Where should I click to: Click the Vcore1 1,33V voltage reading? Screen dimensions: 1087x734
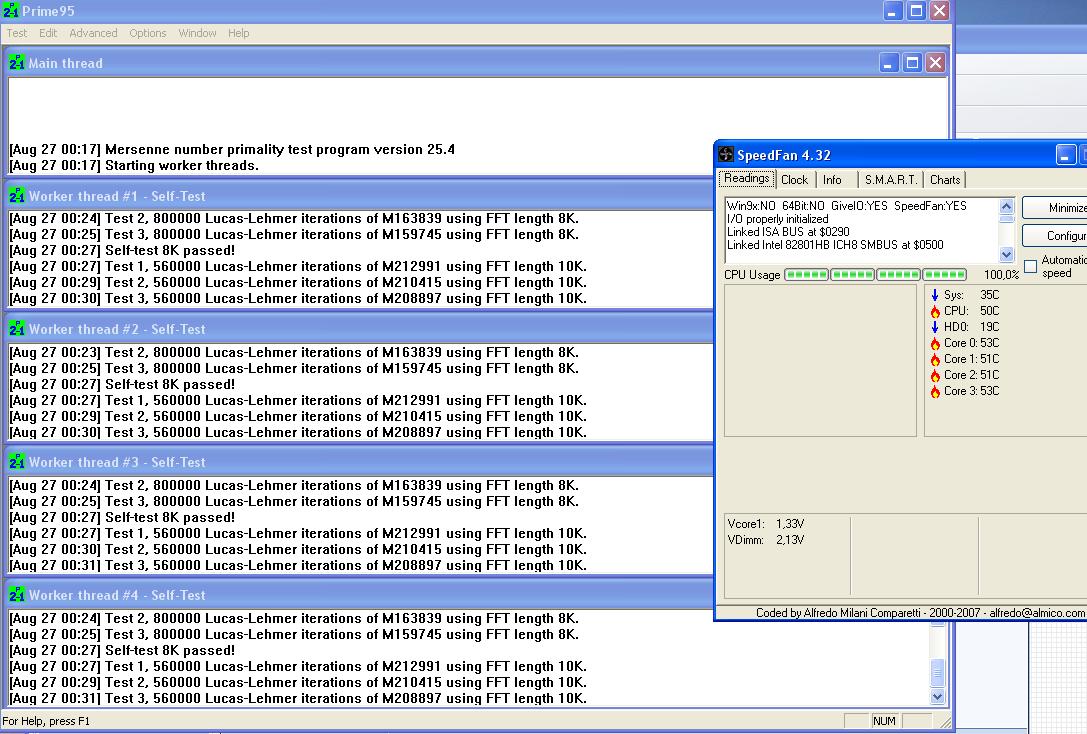(766, 524)
